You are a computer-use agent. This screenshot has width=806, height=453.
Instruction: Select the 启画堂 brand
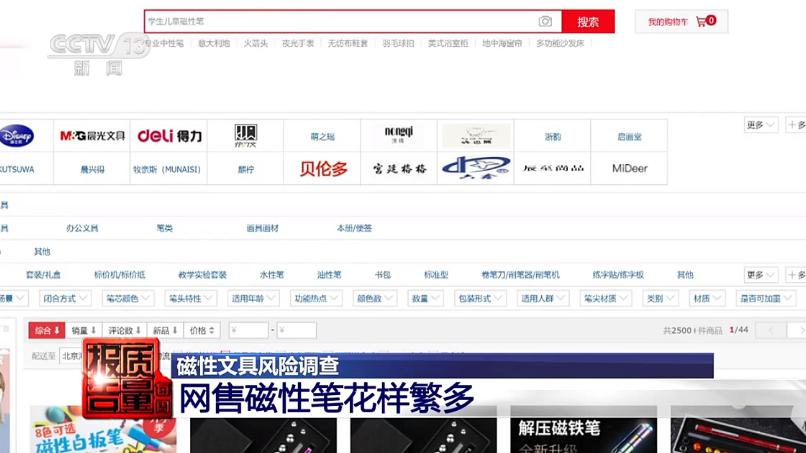[x=629, y=137]
